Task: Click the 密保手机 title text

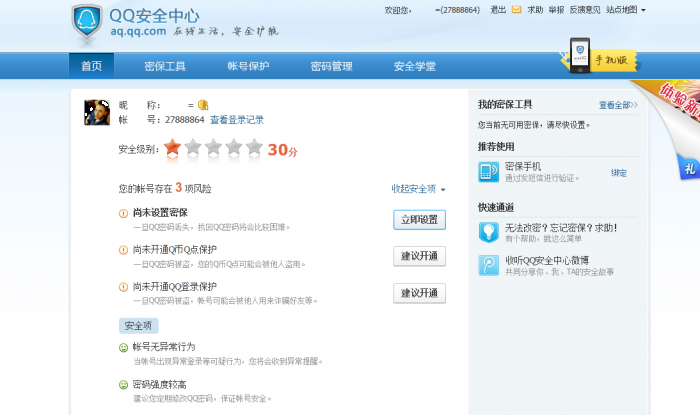Action: point(523,166)
